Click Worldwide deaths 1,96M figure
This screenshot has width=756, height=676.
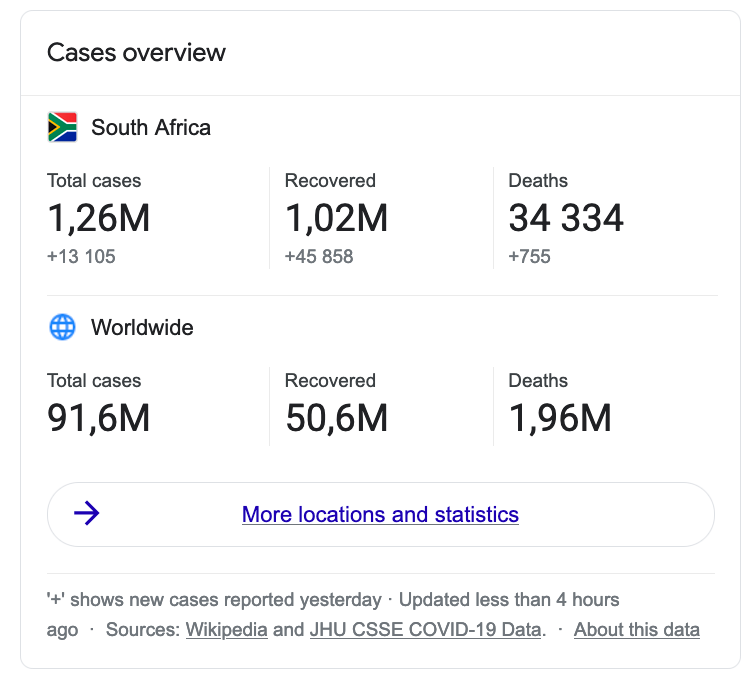pos(559,418)
